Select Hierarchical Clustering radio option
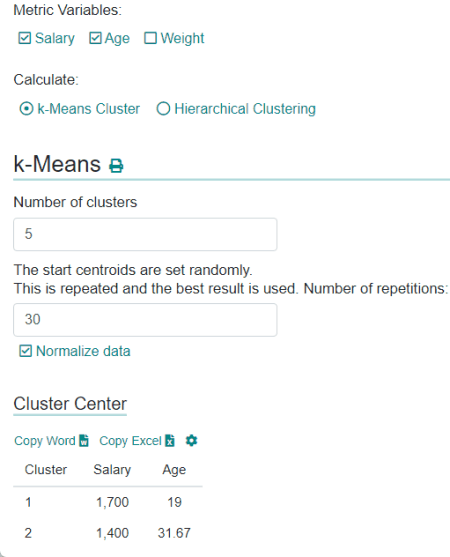Viewport: 450px width, 557px height. pyautogui.click(x=163, y=109)
